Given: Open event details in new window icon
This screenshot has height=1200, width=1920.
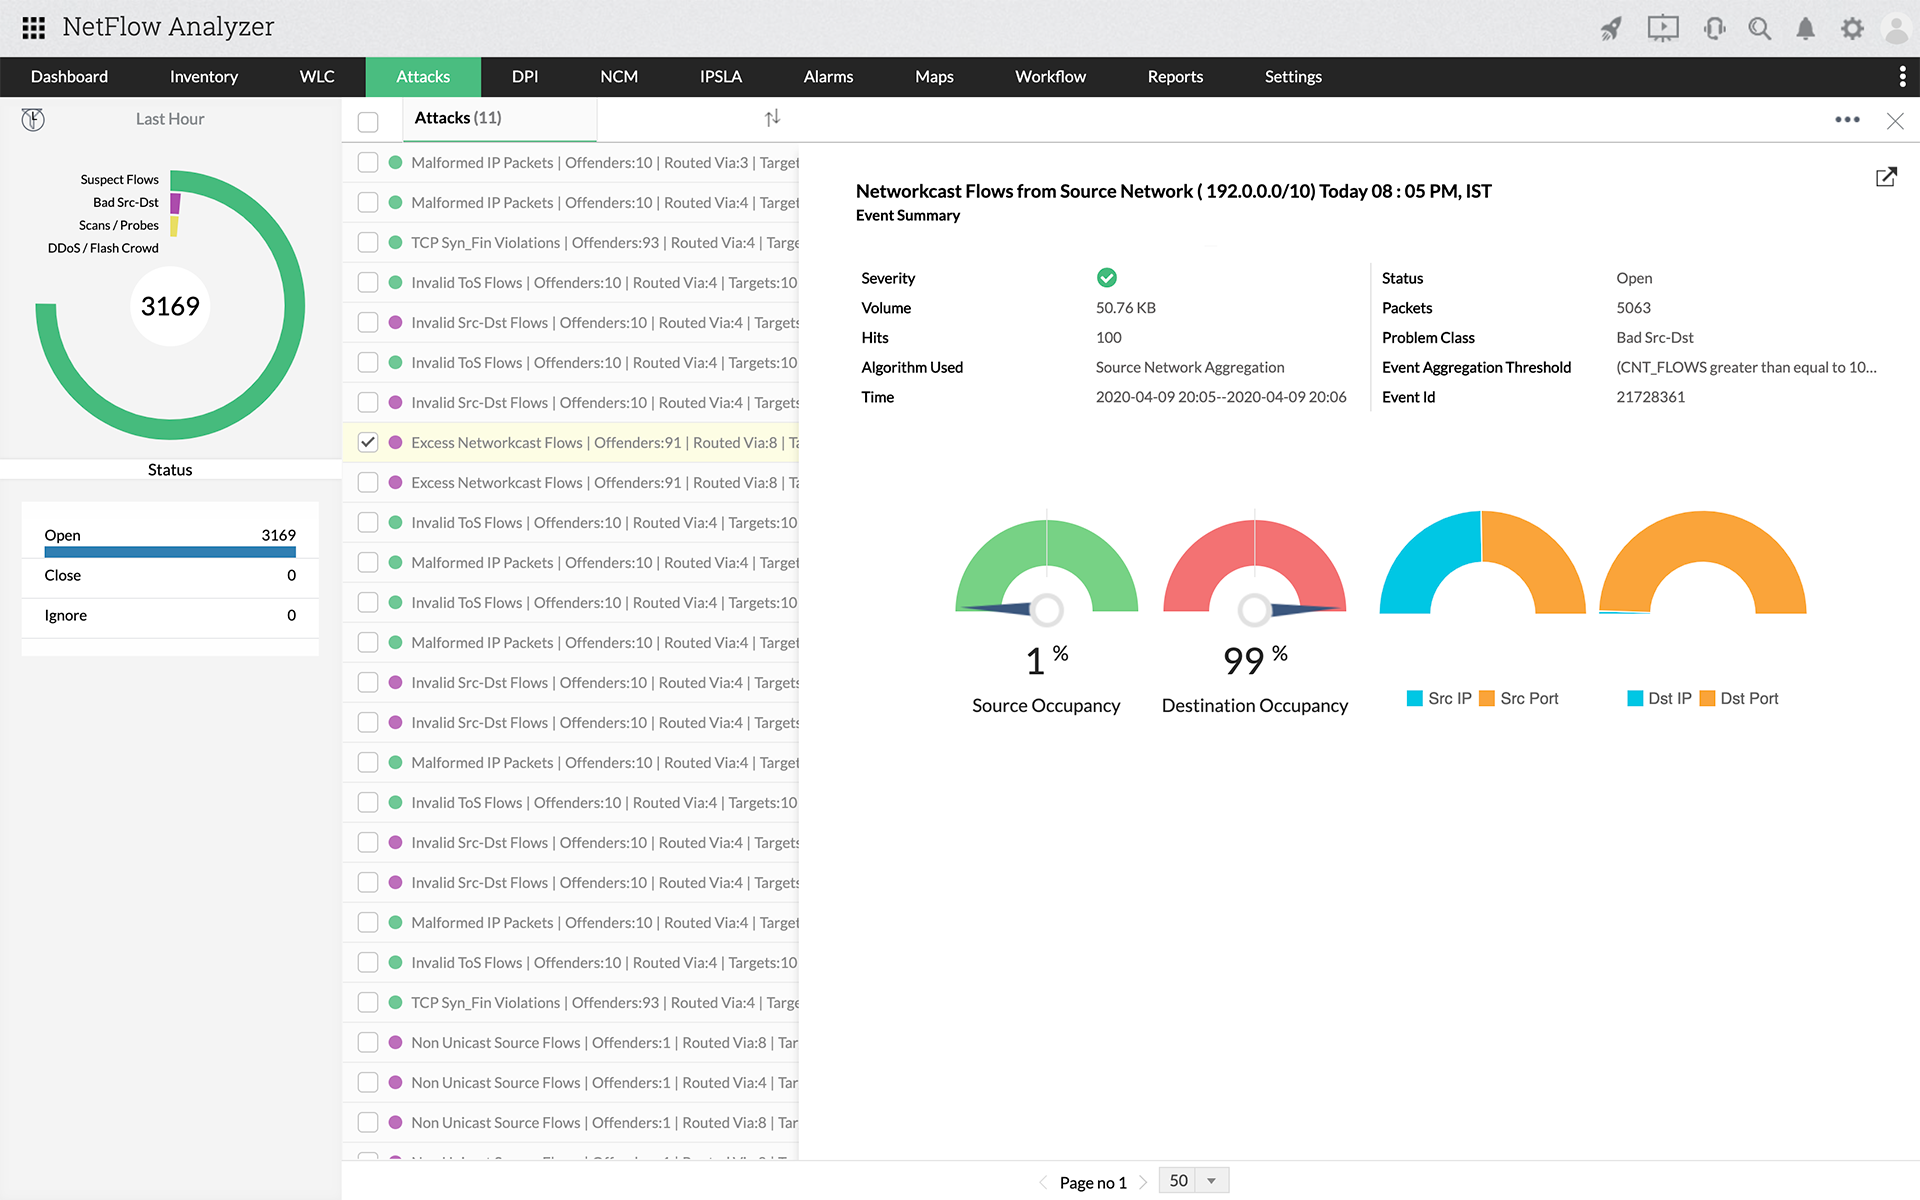Looking at the screenshot, I should point(1886,177).
